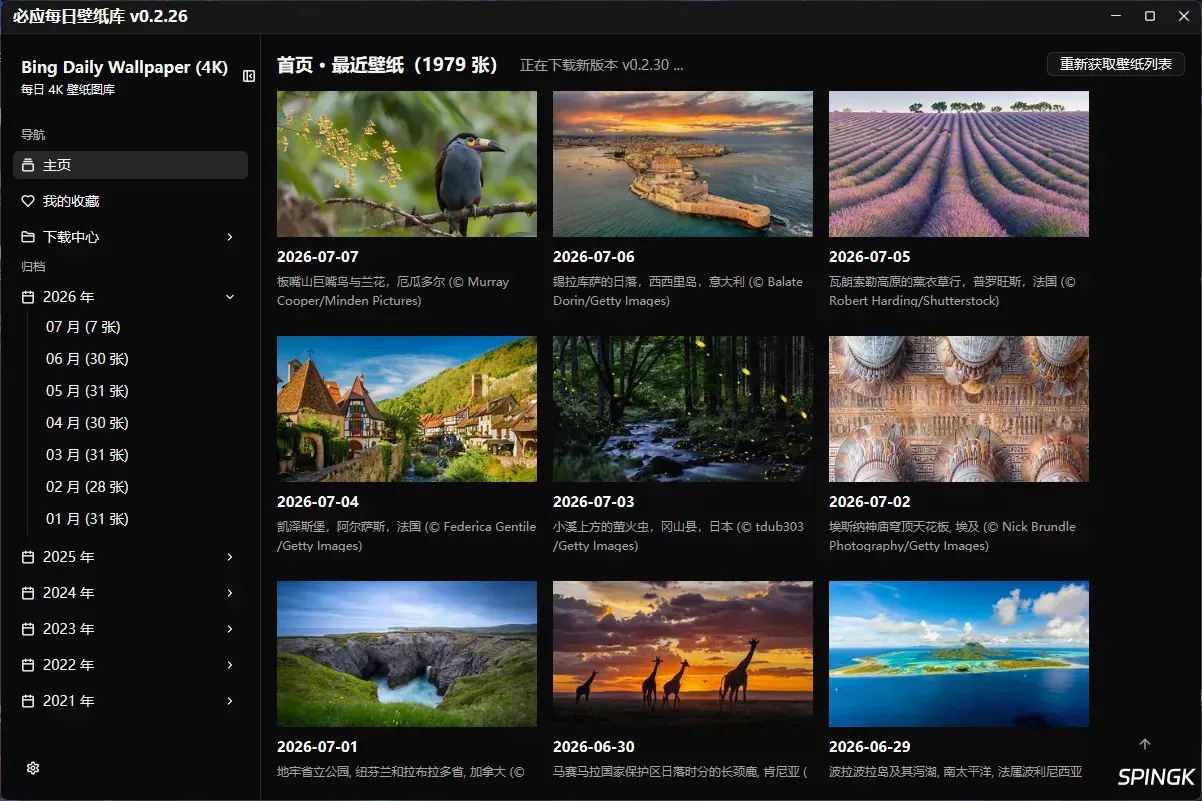Expand the 下载中心 submenu chevron
The width and height of the screenshot is (1202, 801).
pyautogui.click(x=230, y=237)
